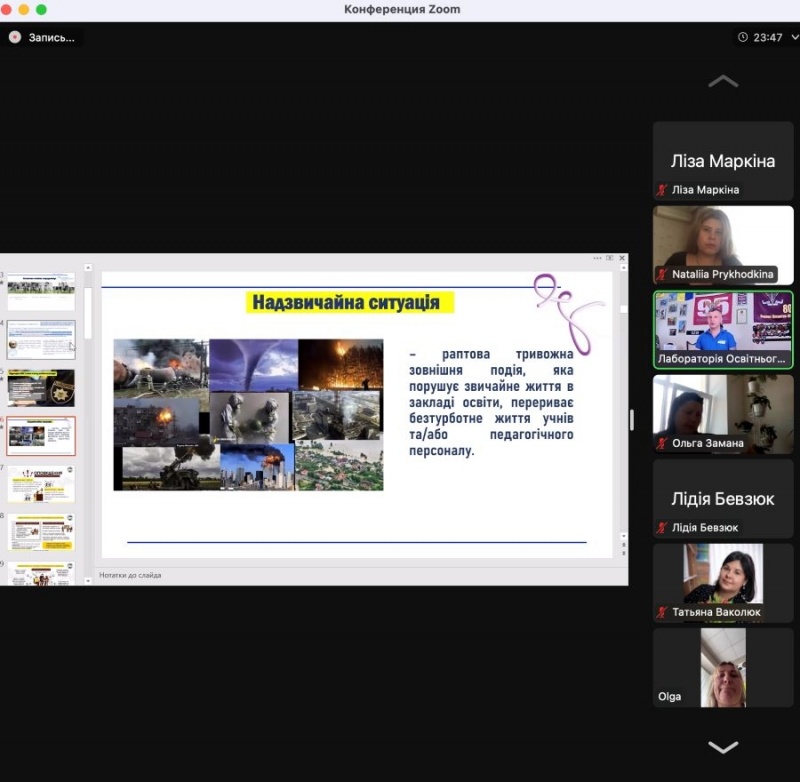Click the divider handle beside participant gallery

tap(631, 420)
